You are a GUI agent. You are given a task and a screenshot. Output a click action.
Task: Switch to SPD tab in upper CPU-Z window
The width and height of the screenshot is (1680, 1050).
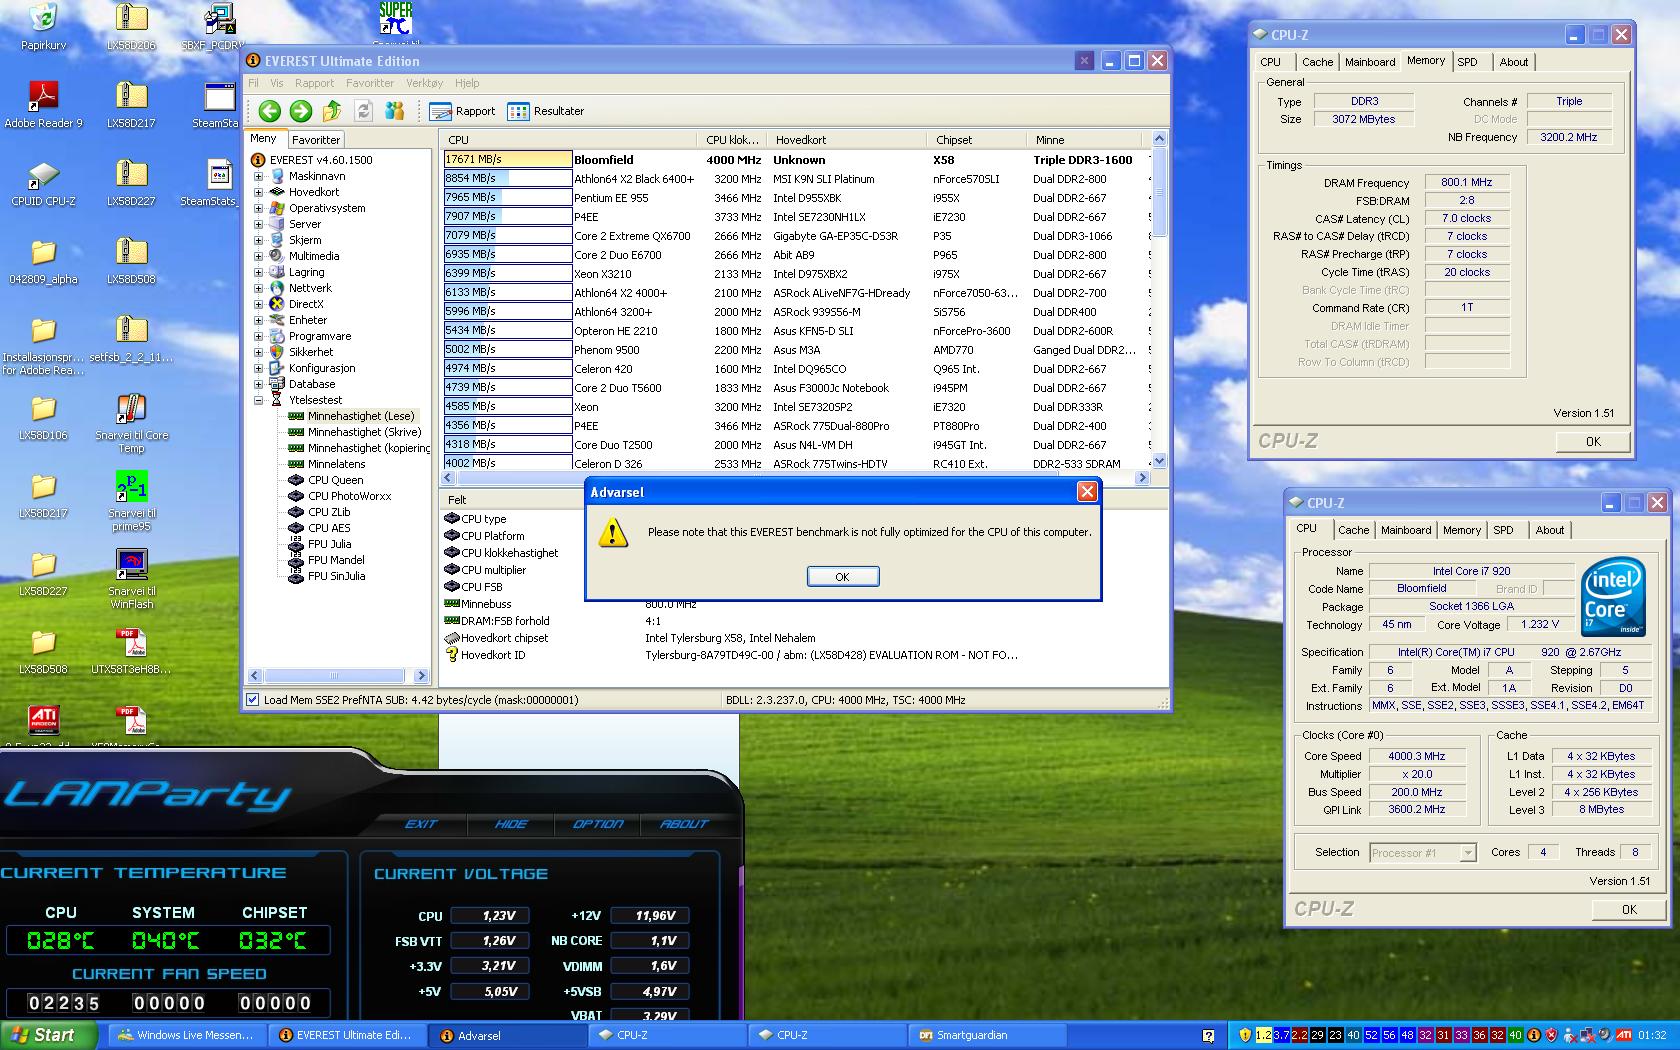tap(1467, 62)
